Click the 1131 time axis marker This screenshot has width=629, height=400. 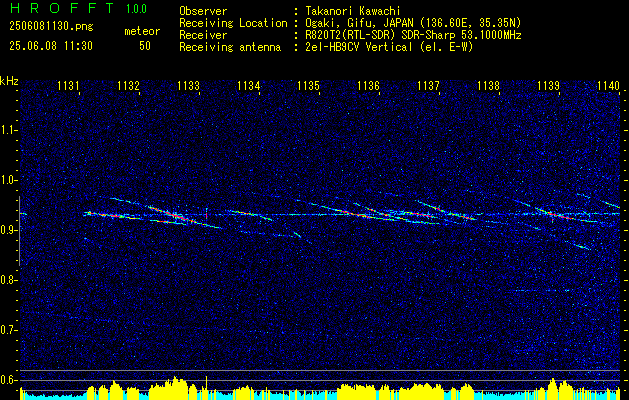pos(68,85)
